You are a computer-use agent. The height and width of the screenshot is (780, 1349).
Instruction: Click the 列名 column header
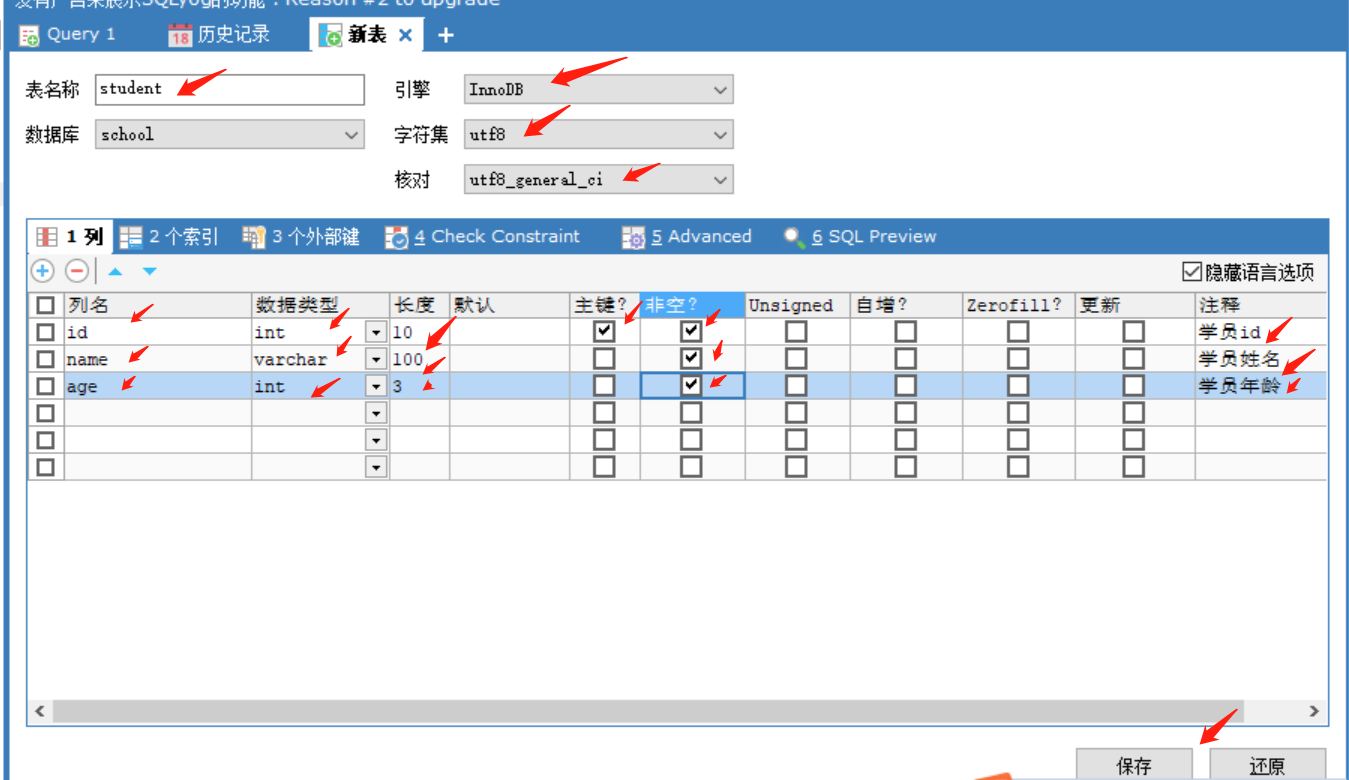(157, 305)
